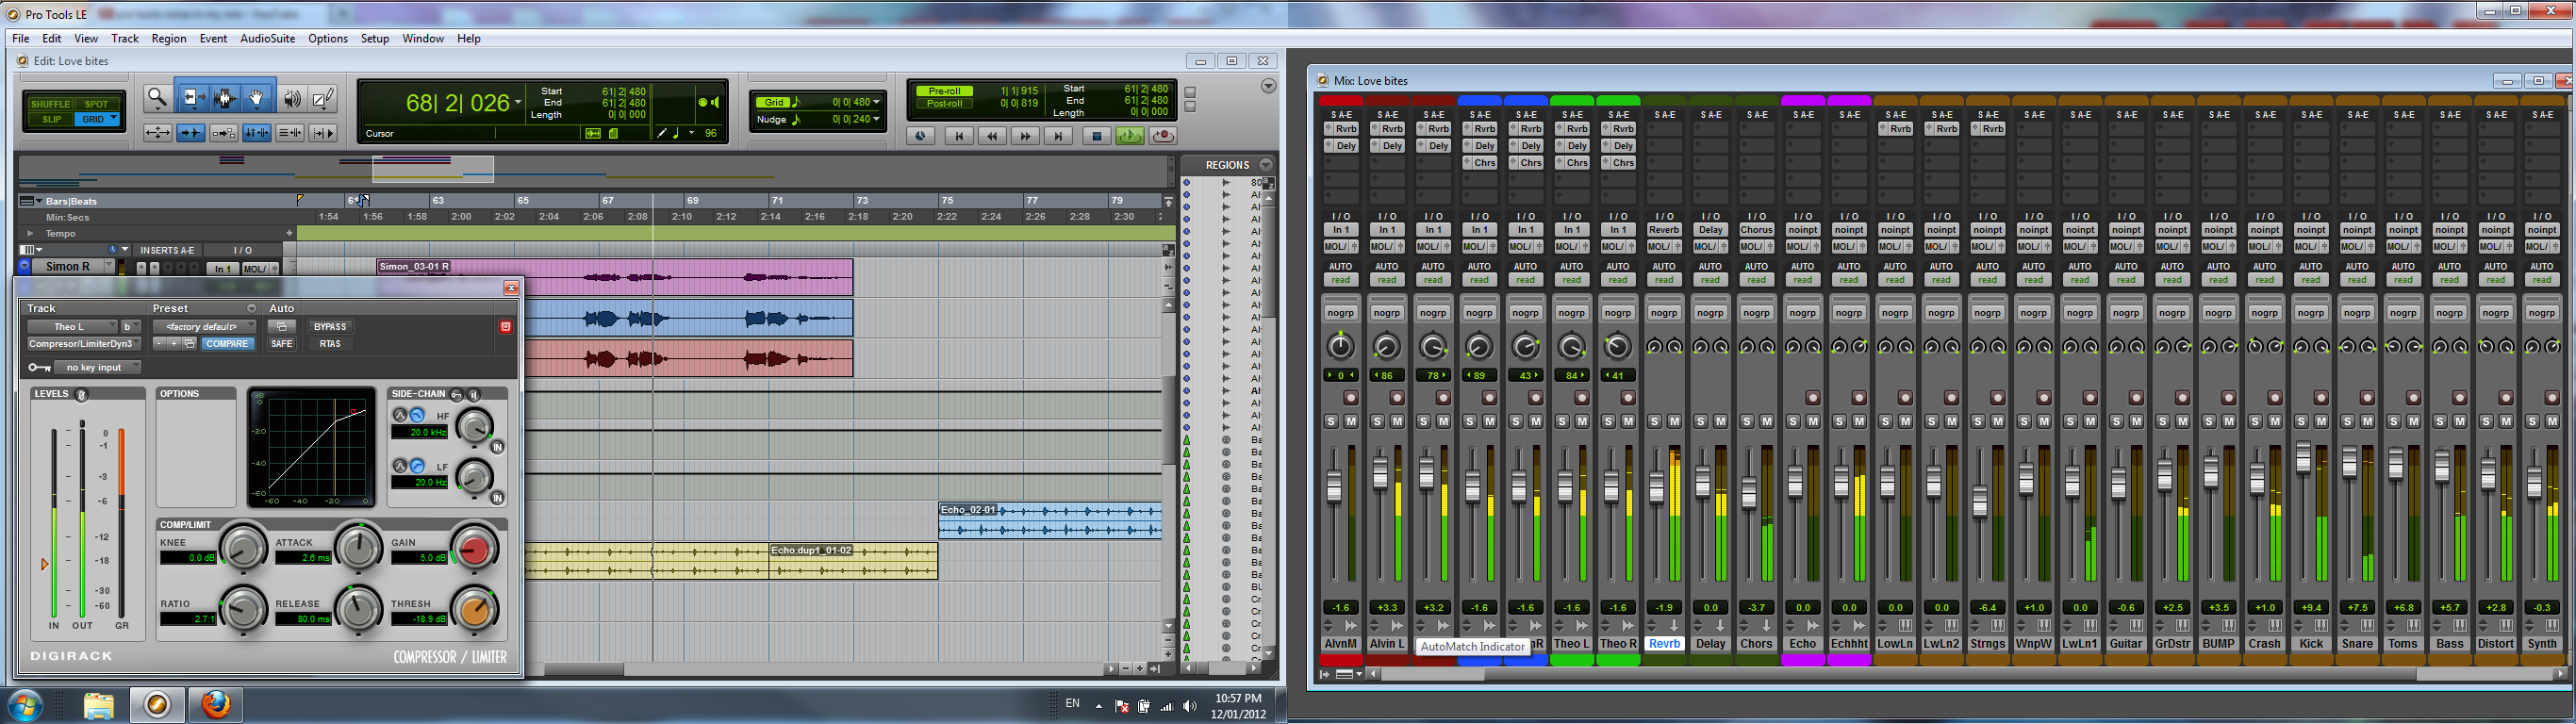Toggle the Post-roll button
This screenshot has height=724, width=2576.
pos(944,104)
